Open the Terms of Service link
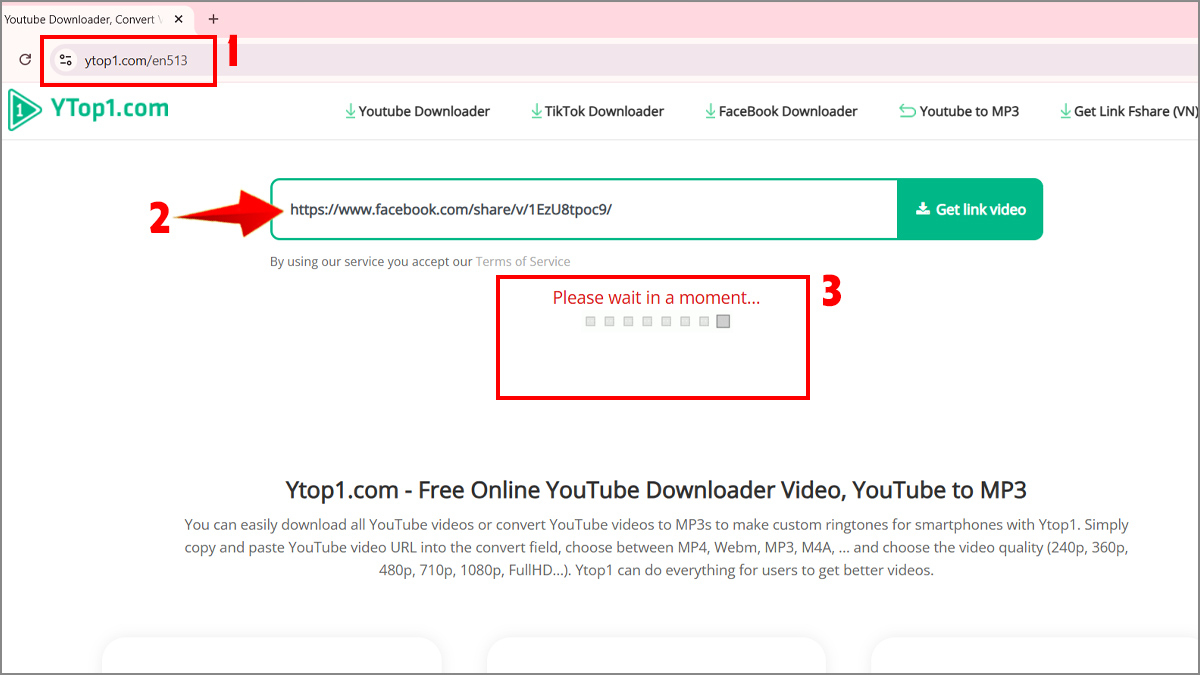 (522, 261)
